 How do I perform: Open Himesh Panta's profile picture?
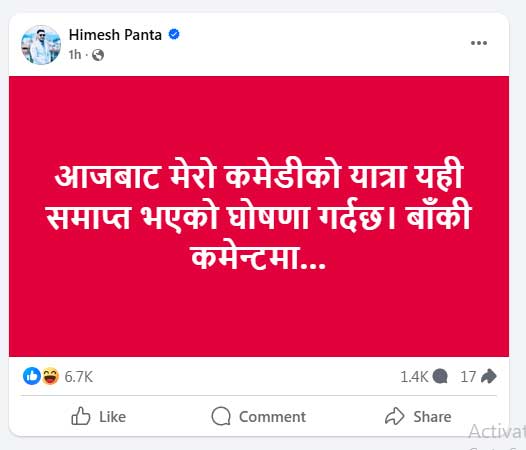click(41, 45)
